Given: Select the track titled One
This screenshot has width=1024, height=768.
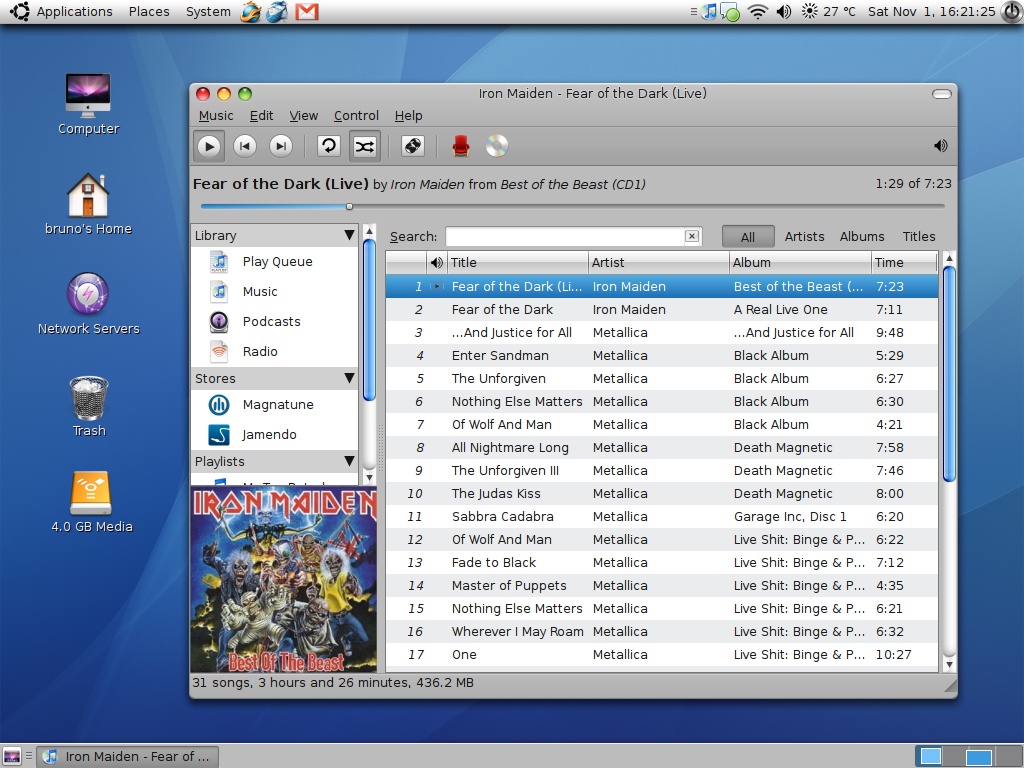Looking at the screenshot, I should [x=662, y=654].
